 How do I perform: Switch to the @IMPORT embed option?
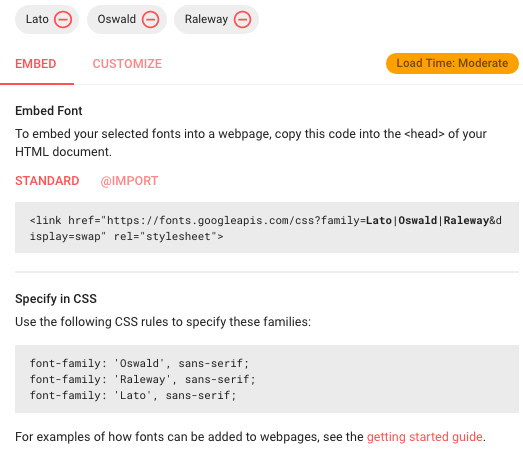click(129, 181)
